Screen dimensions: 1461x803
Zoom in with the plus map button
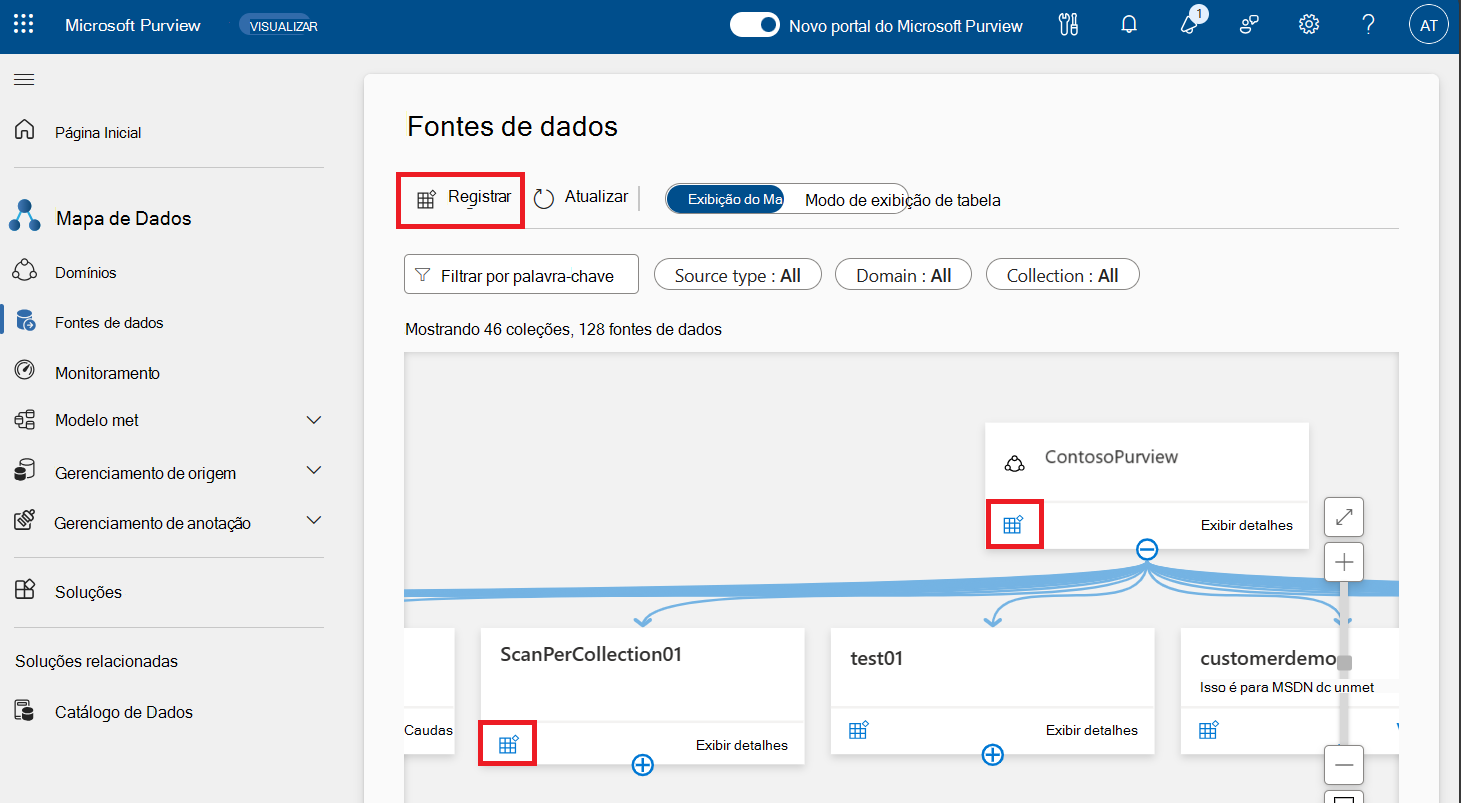coord(1344,562)
